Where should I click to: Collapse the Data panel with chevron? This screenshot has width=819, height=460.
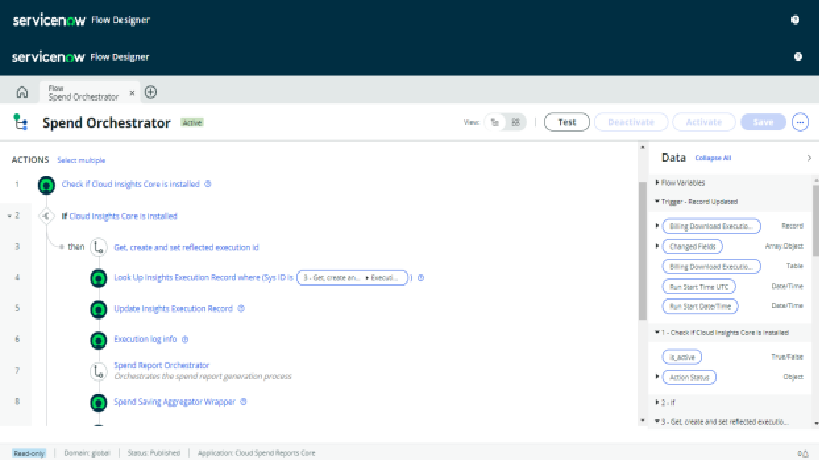(x=809, y=158)
